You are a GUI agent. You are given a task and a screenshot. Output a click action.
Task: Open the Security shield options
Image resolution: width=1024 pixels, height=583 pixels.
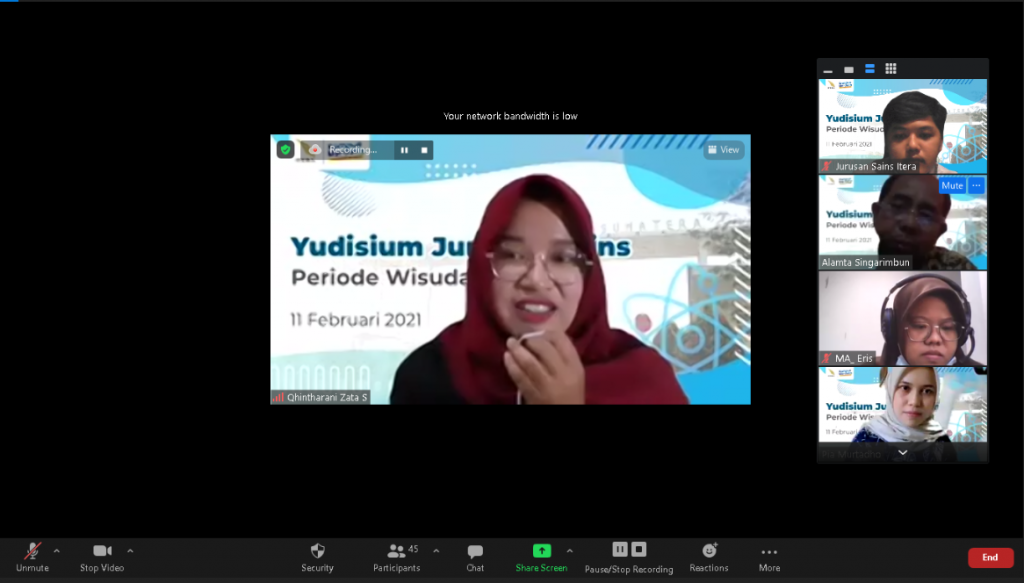(x=317, y=557)
